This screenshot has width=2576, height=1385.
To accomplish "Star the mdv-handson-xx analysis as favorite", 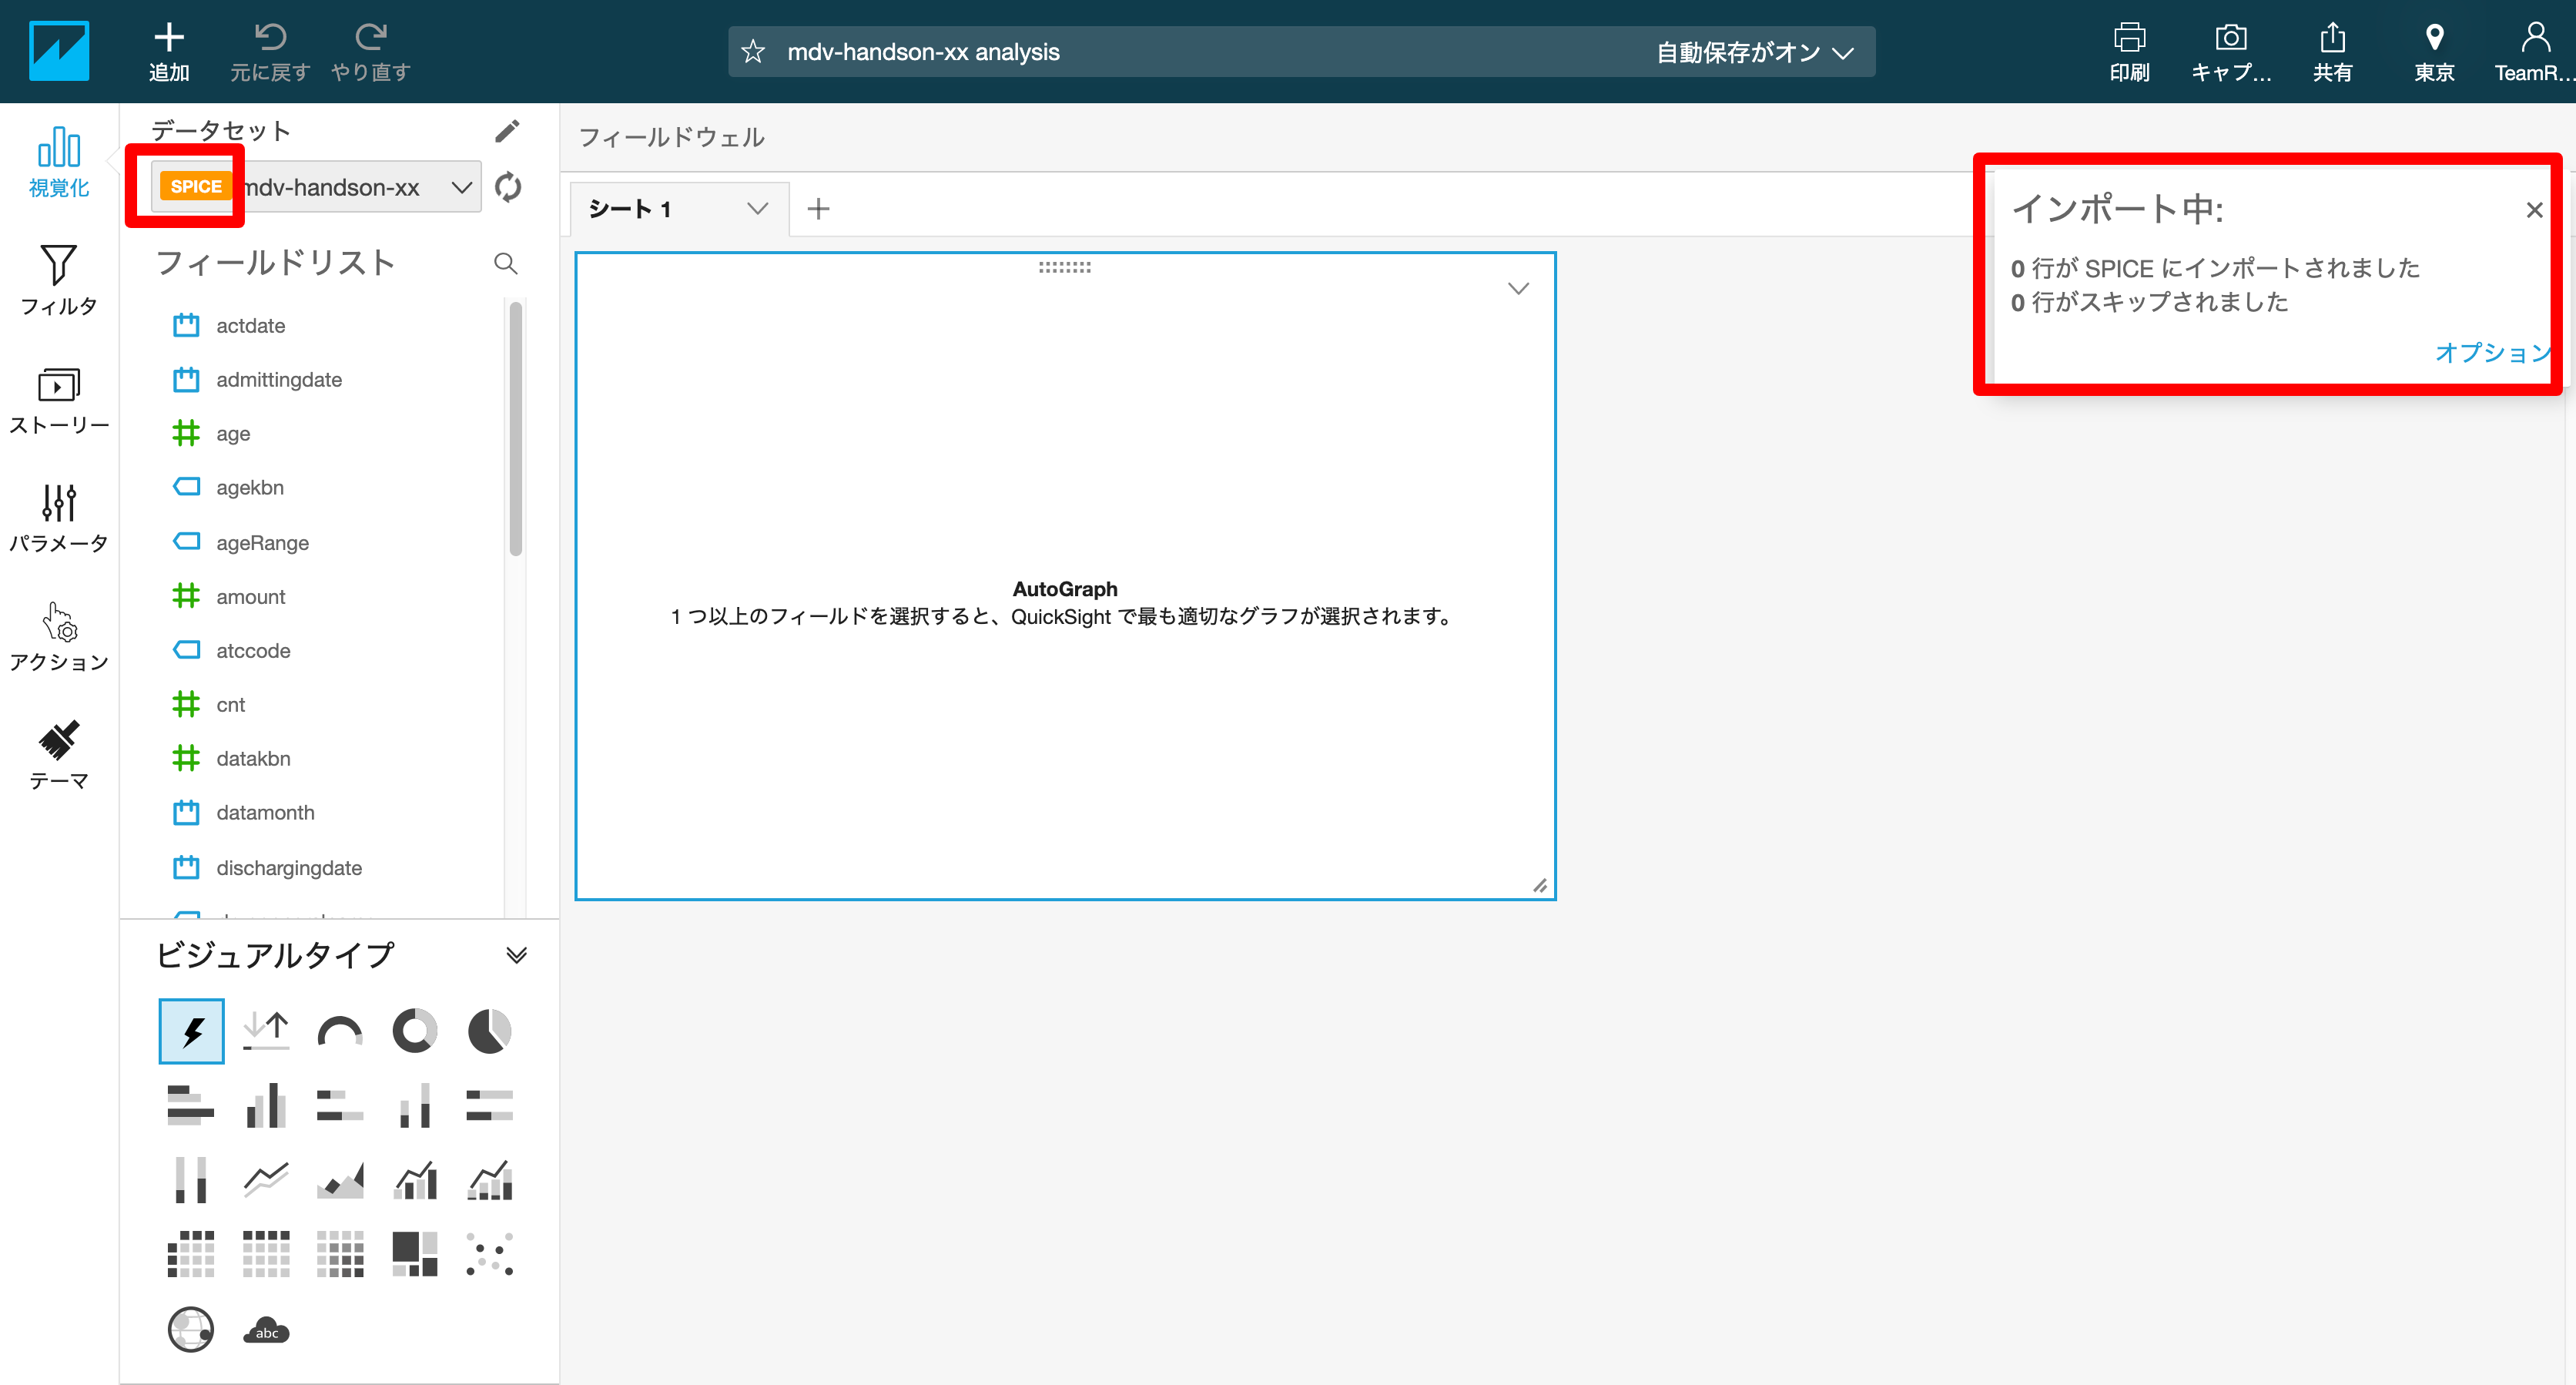I will click(753, 52).
